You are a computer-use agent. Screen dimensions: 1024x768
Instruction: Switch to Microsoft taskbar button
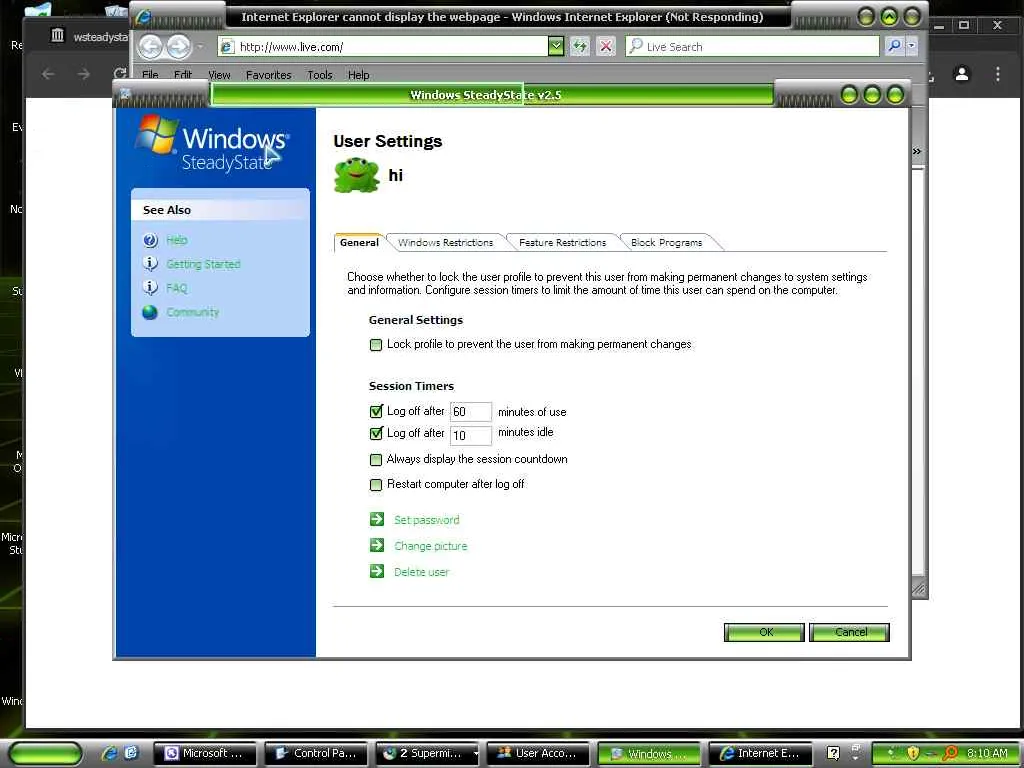(x=206, y=754)
